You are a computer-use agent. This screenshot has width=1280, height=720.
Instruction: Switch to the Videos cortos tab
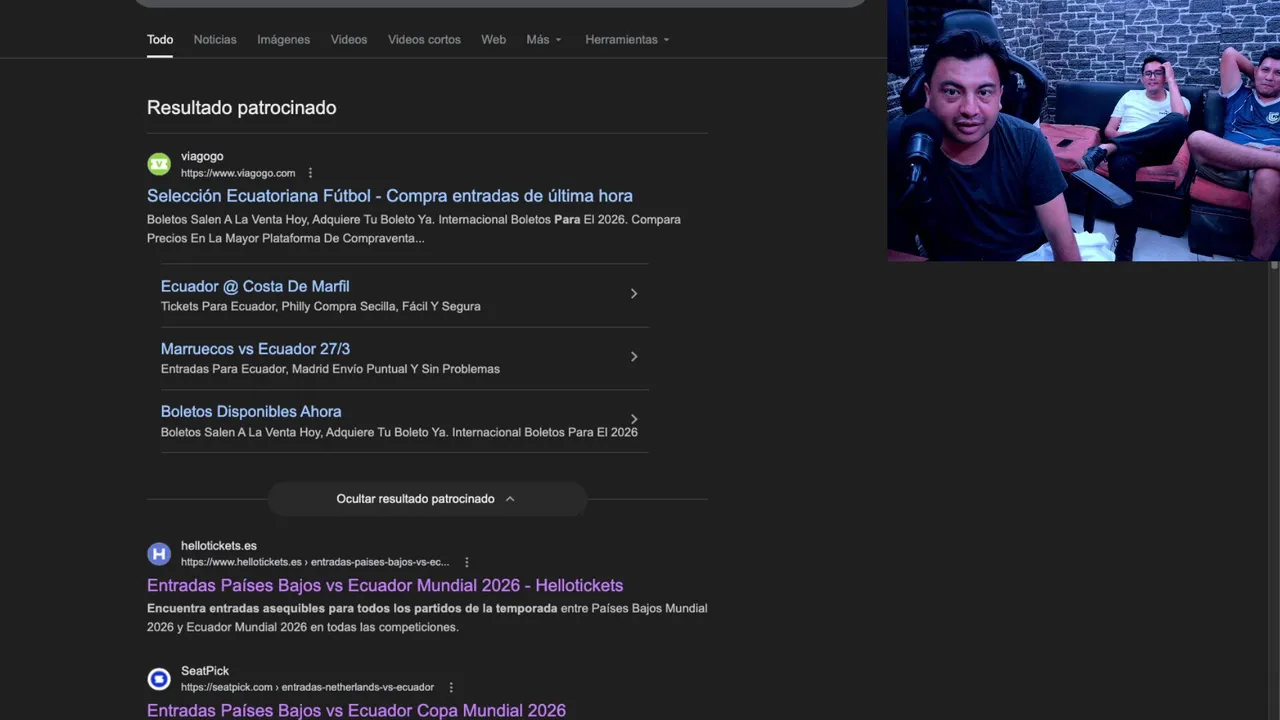tap(424, 40)
